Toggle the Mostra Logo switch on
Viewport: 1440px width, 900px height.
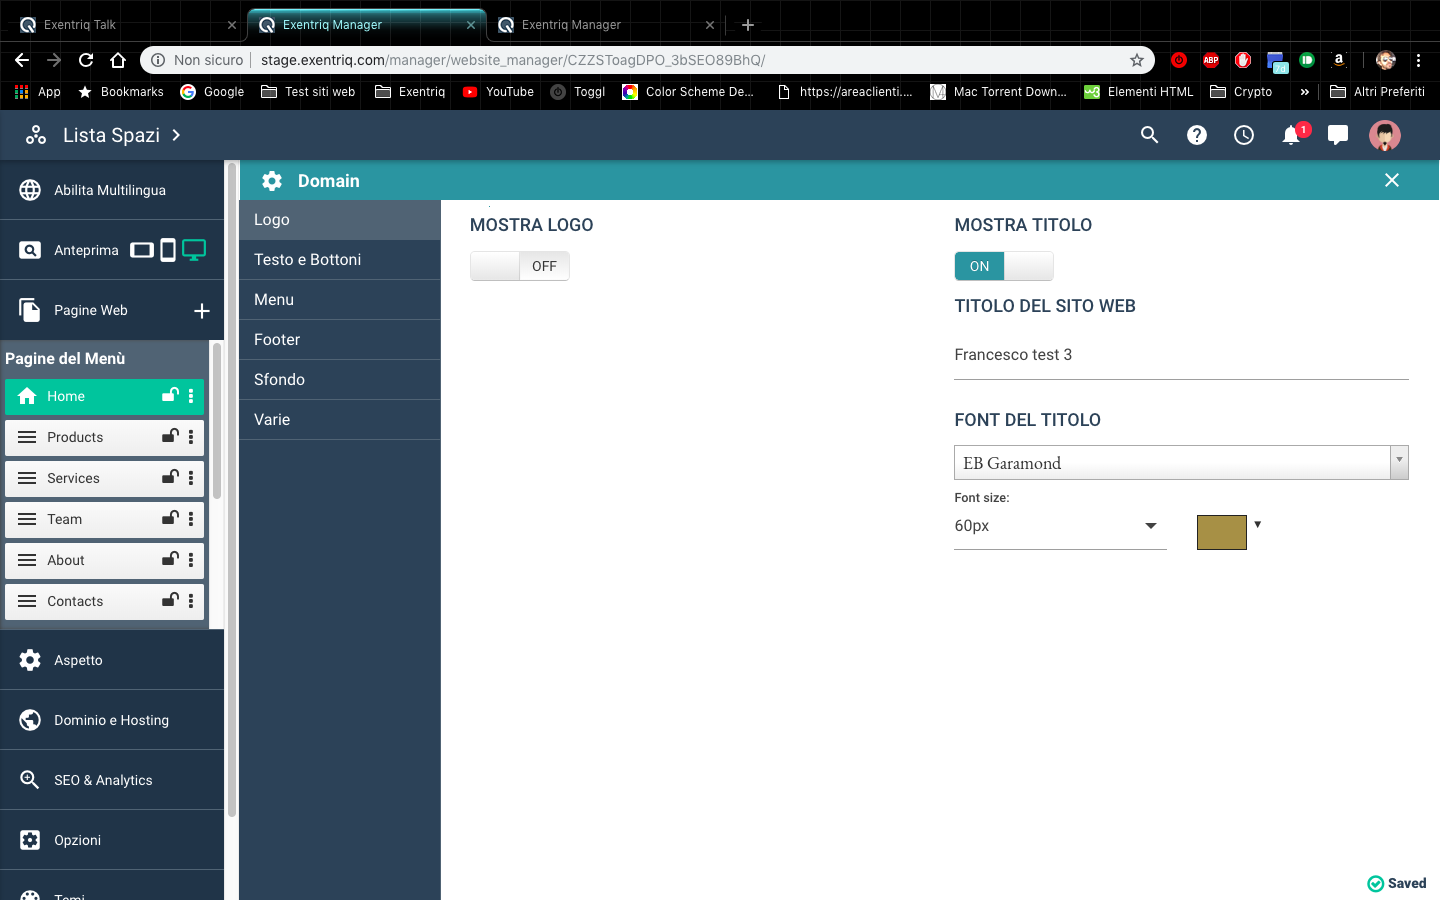point(519,266)
